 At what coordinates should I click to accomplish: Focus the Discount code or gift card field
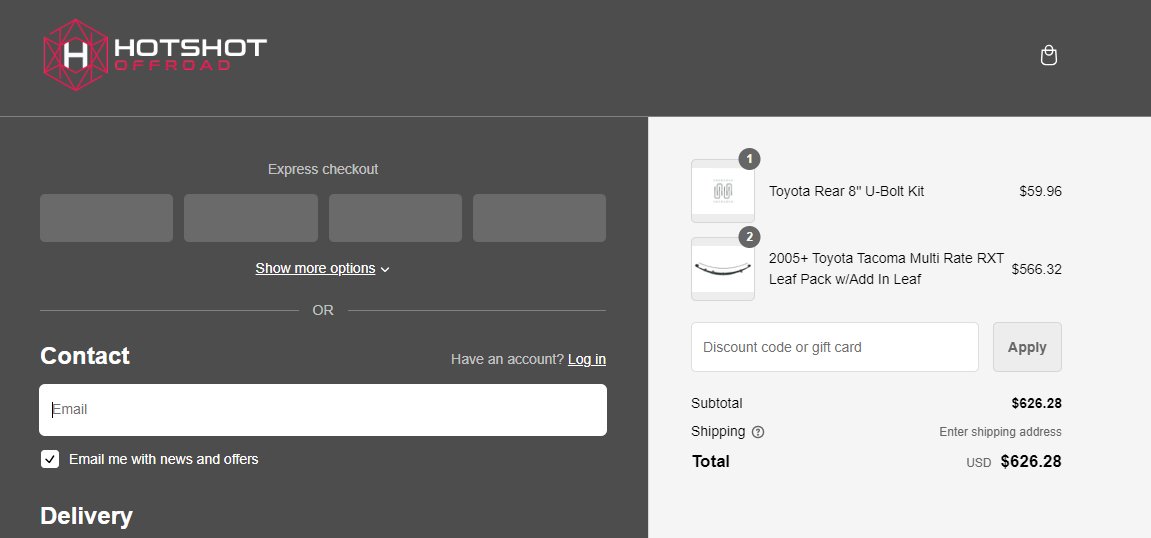(x=835, y=347)
